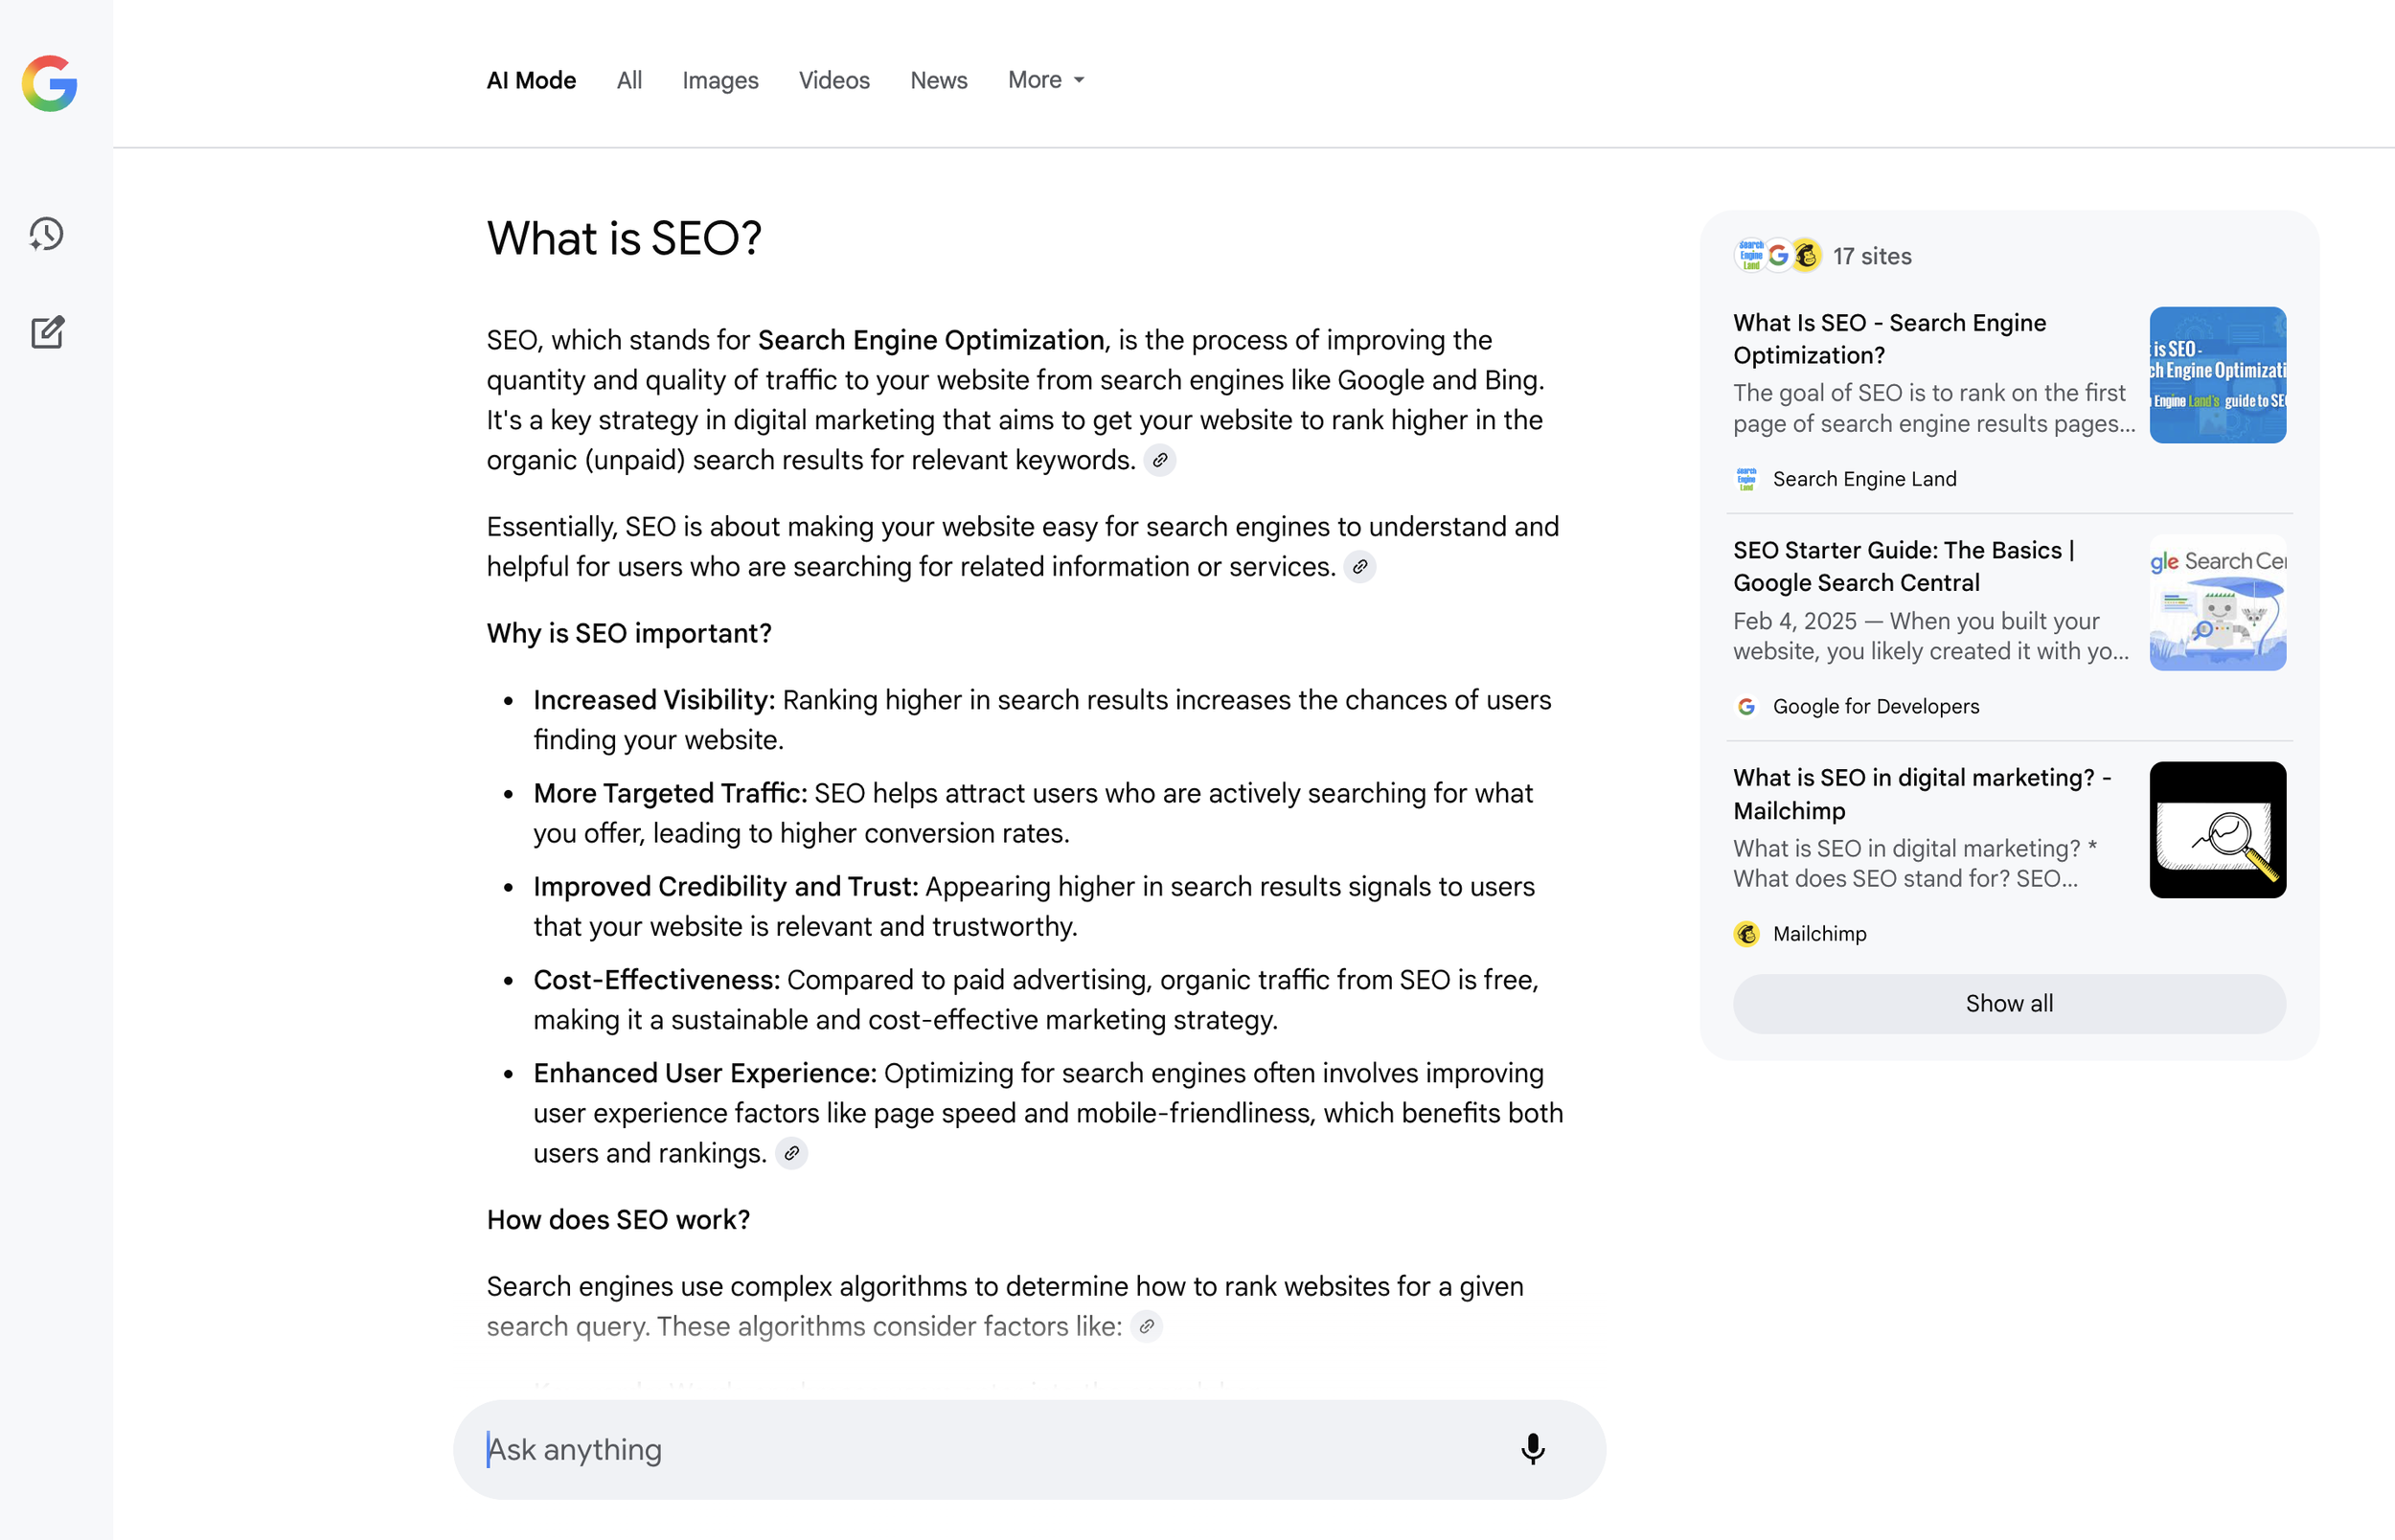2395x1540 pixels.
Task: Open the 'SEO Starter Guide: The Basics' link
Action: point(1902,566)
